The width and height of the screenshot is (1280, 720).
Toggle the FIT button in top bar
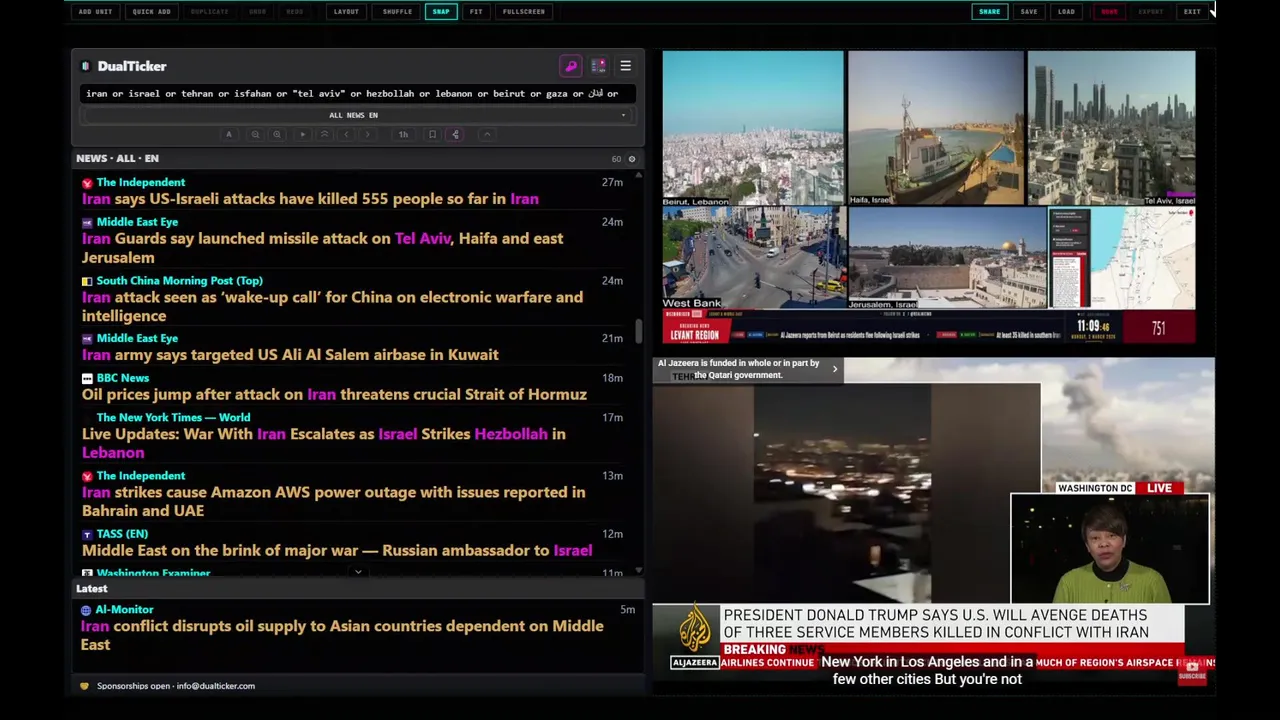coord(476,12)
